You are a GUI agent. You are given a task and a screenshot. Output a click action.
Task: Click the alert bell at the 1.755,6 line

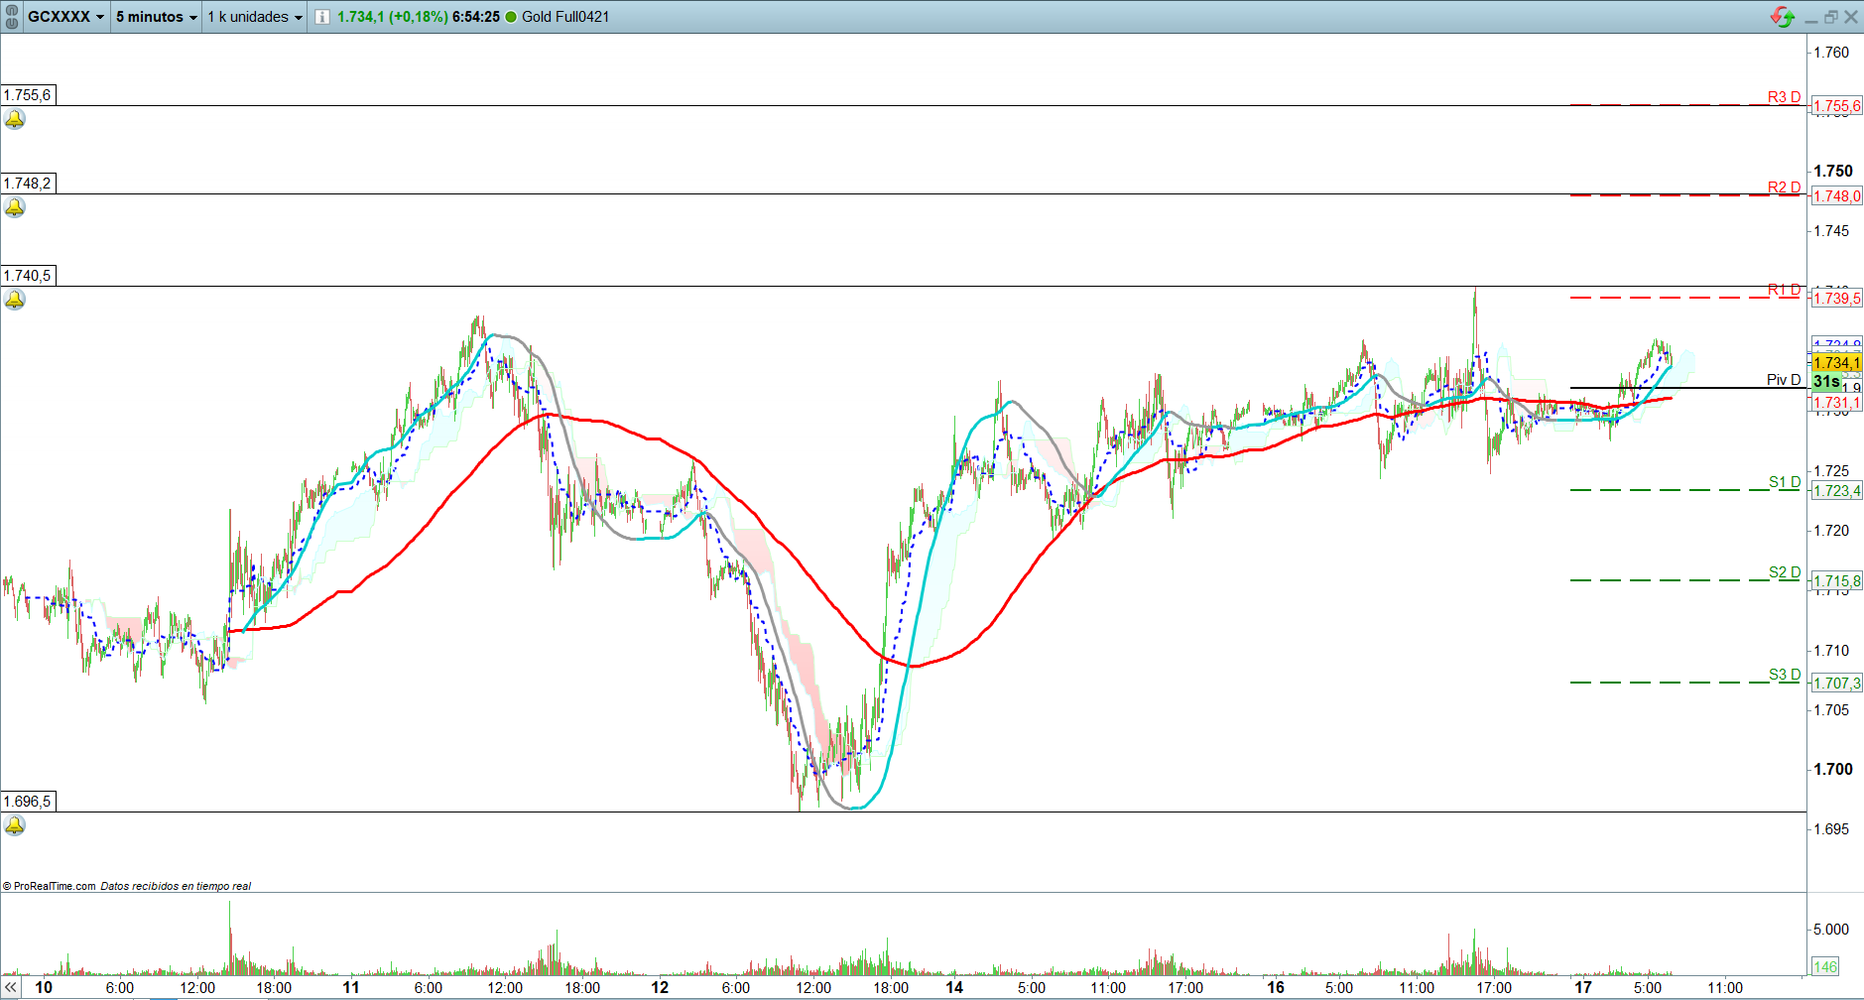coord(15,120)
